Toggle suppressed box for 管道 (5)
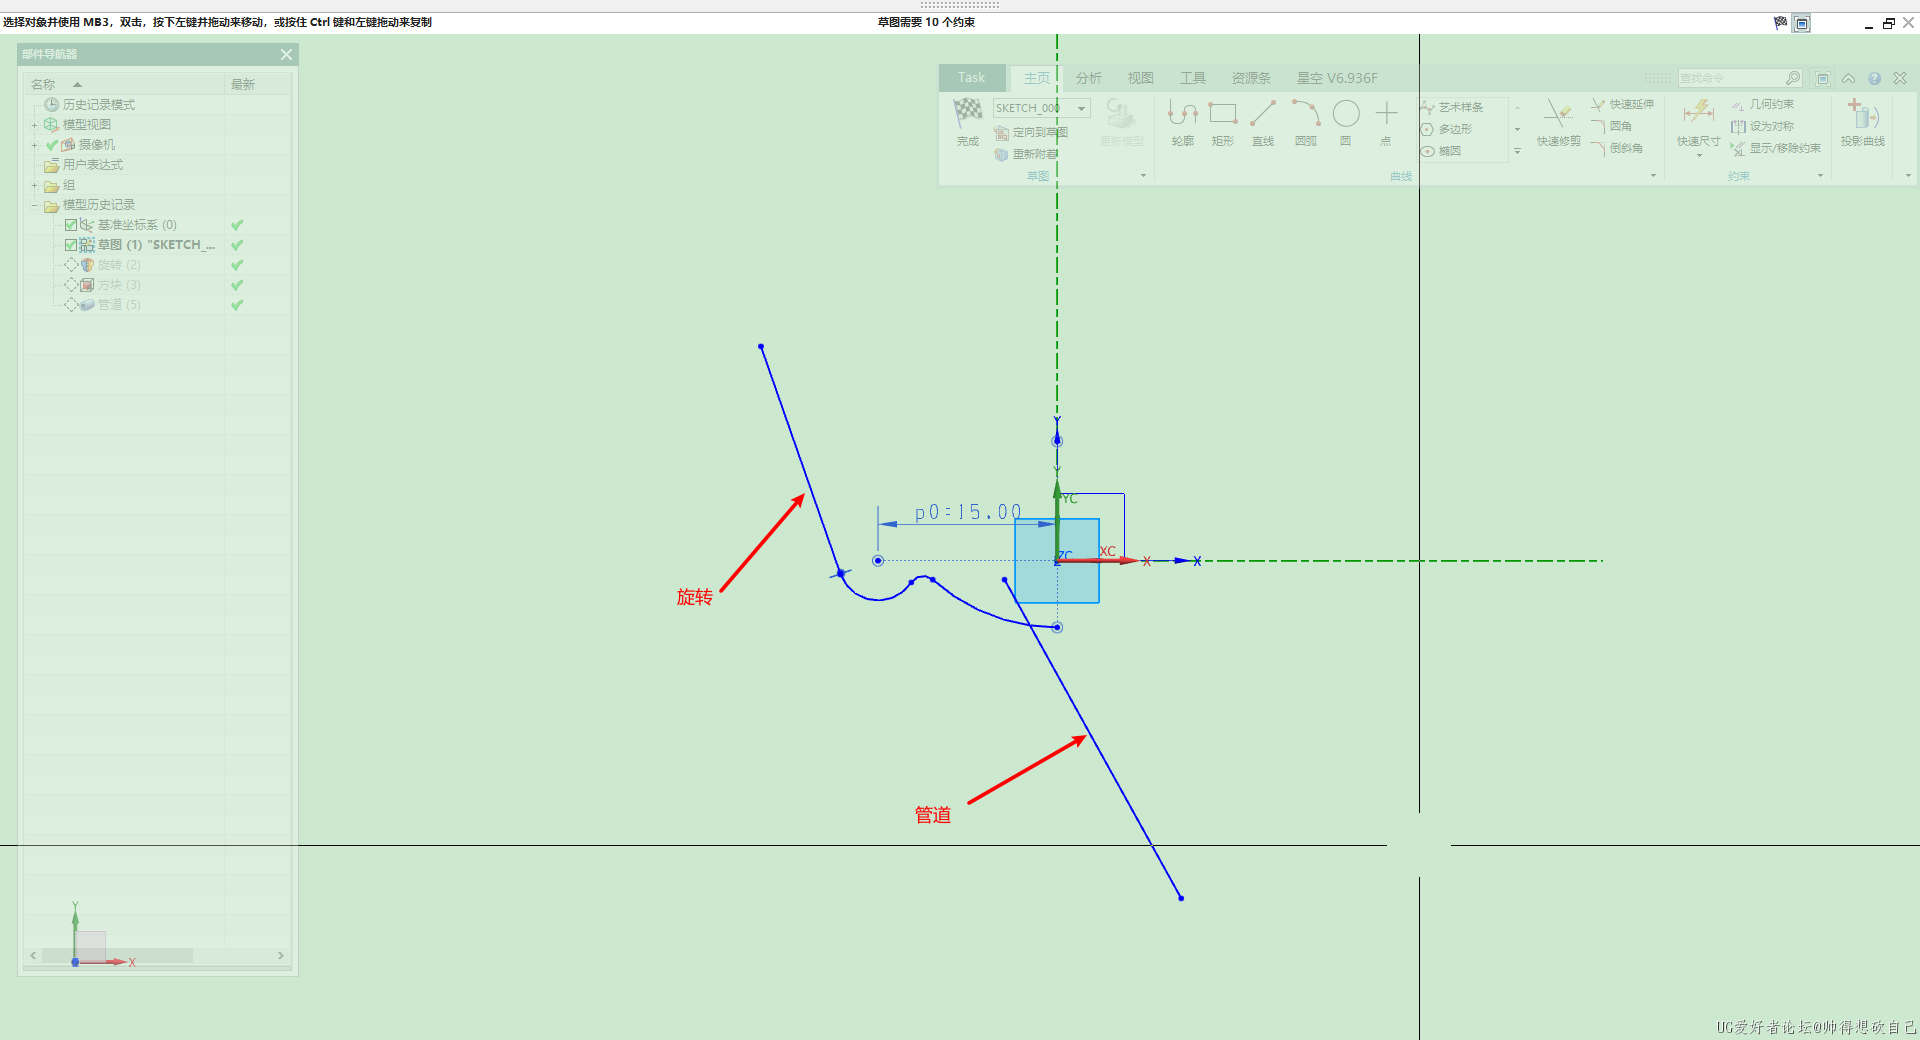This screenshot has width=1920, height=1040. (x=71, y=305)
